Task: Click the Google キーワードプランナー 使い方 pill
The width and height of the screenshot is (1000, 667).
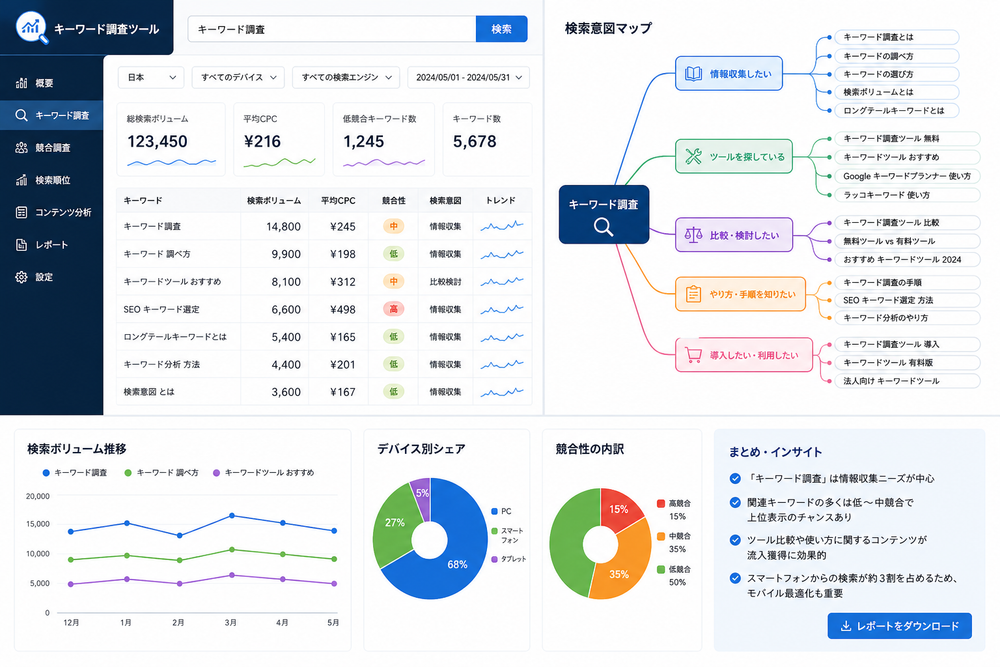Action: point(907,176)
